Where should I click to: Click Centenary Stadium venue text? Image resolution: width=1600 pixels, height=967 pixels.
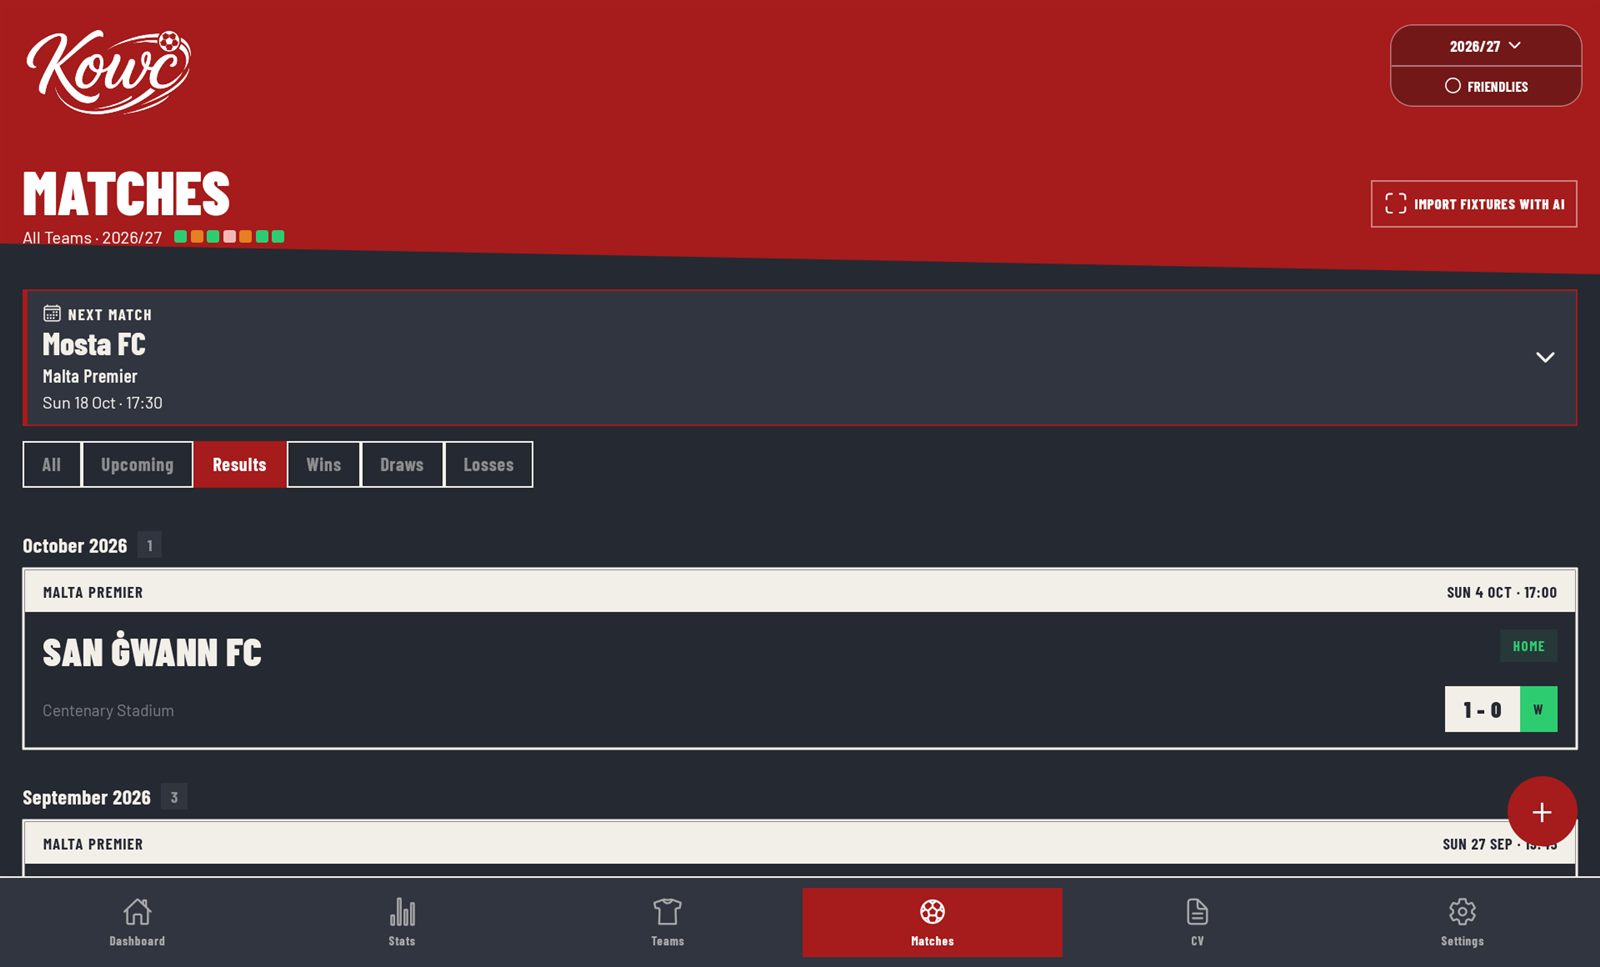point(108,711)
